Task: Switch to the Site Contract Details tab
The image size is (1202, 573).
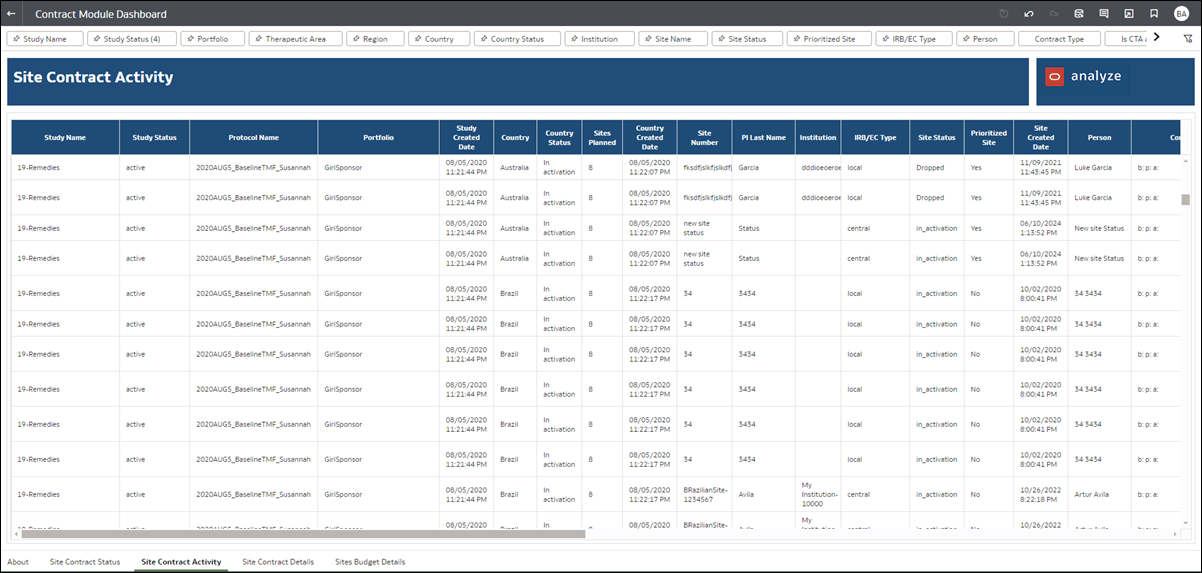Action: (278, 562)
